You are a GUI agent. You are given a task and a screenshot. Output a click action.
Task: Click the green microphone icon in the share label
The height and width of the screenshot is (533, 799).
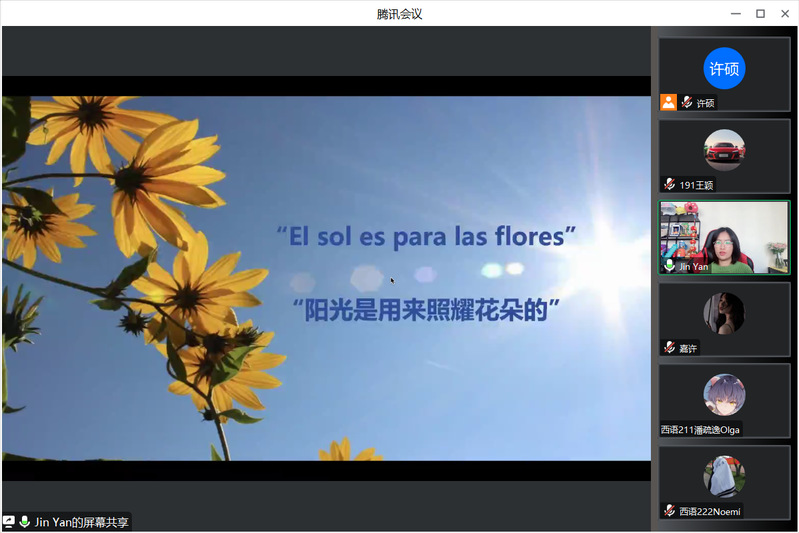(x=24, y=522)
